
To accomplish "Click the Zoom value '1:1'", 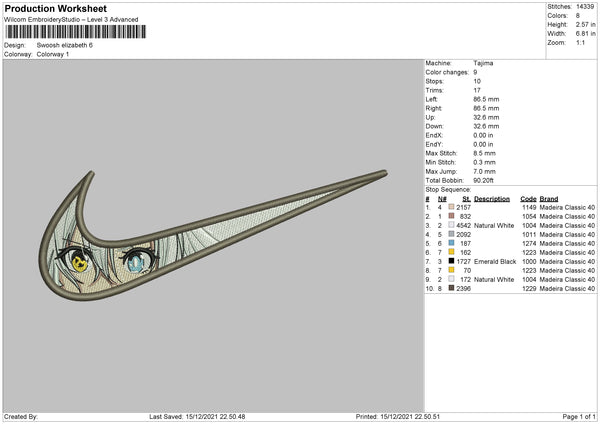I will [x=580, y=42].
